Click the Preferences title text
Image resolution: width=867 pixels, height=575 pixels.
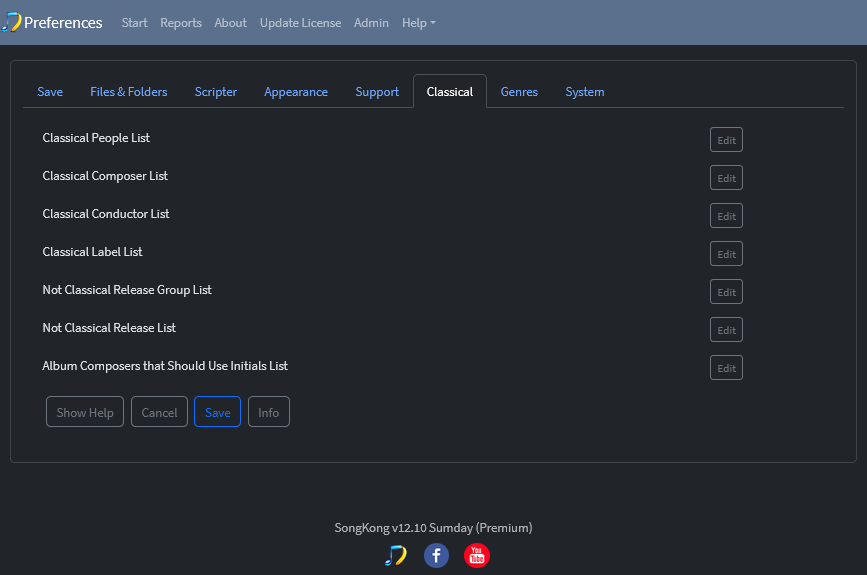[x=63, y=23]
